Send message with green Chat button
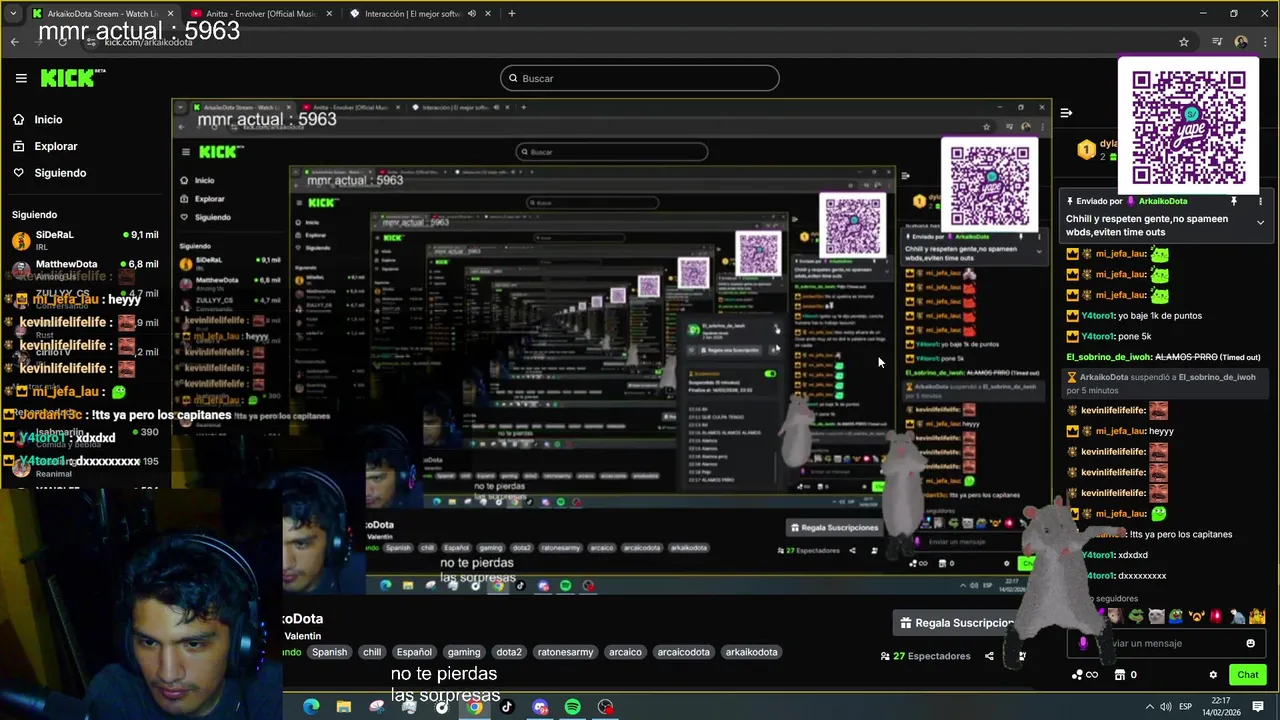The image size is (1280, 720). click(x=1247, y=675)
